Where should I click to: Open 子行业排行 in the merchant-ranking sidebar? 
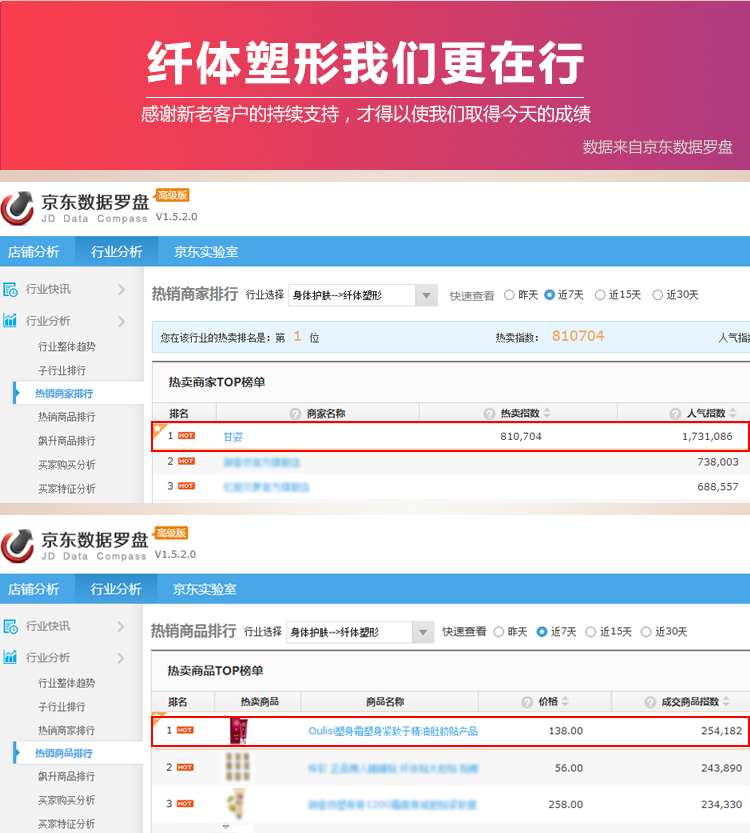[x=62, y=370]
